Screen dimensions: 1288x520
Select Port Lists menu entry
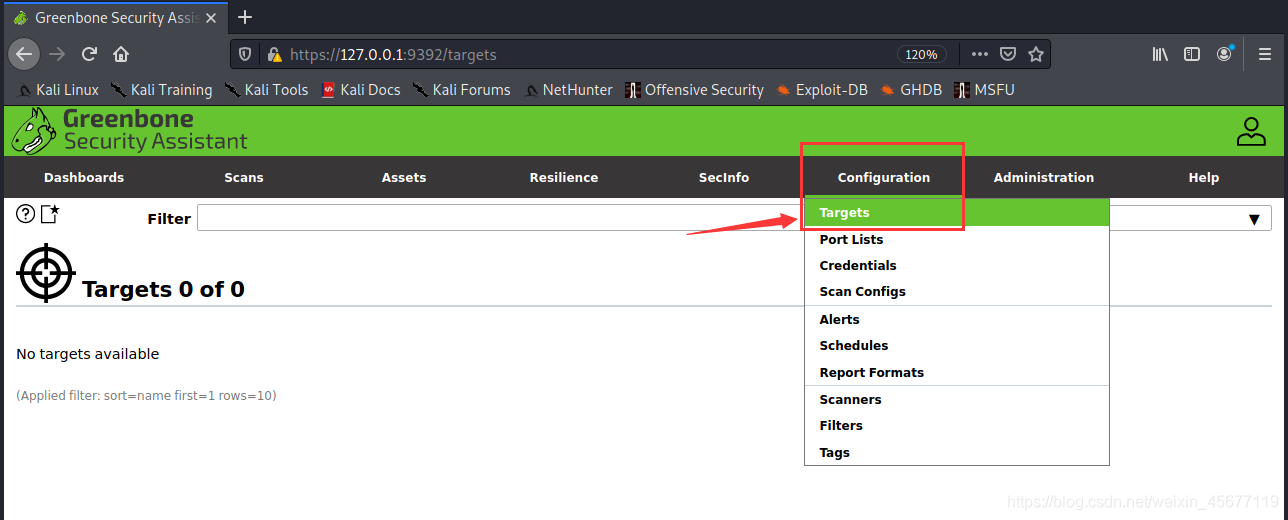click(957, 239)
